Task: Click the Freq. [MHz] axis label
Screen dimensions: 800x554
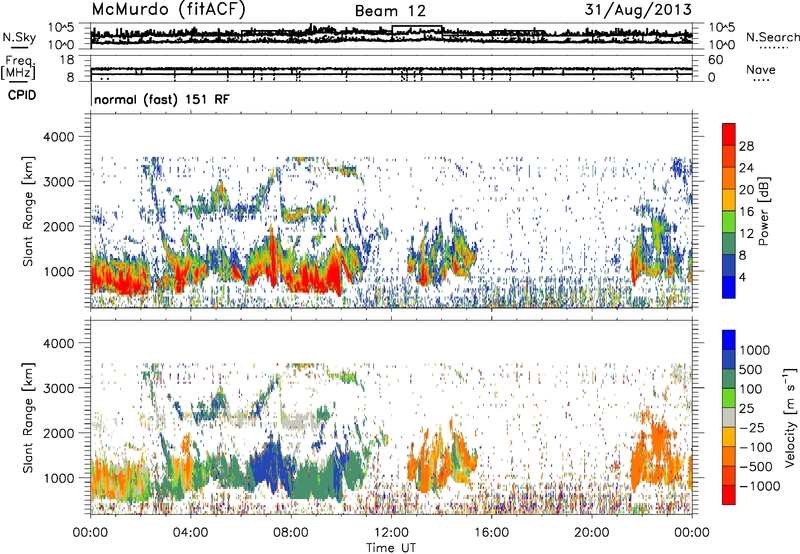Action: 19,68
